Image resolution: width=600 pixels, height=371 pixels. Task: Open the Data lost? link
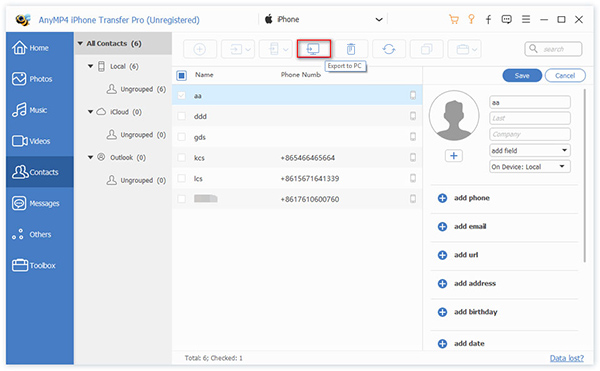click(x=566, y=358)
